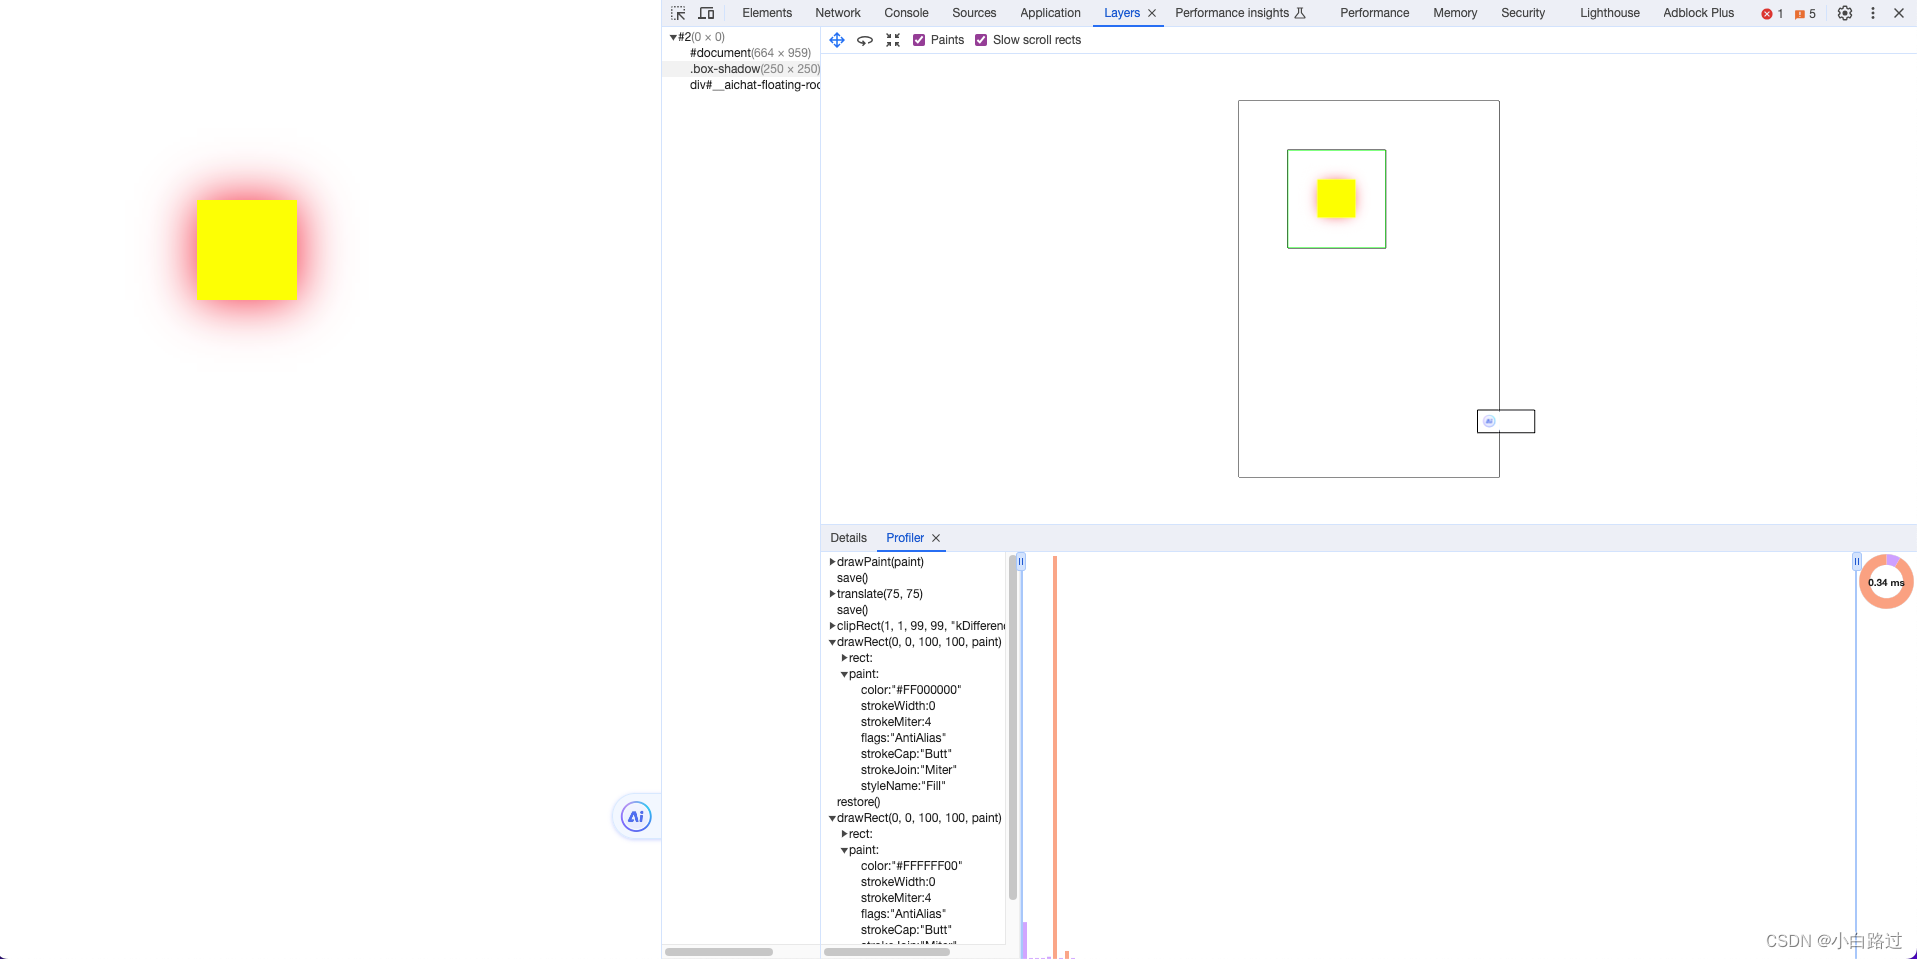Image resolution: width=1917 pixels, height=959 pixels.
Task: Close the DevTools panel
Action: pos(1899,13)
